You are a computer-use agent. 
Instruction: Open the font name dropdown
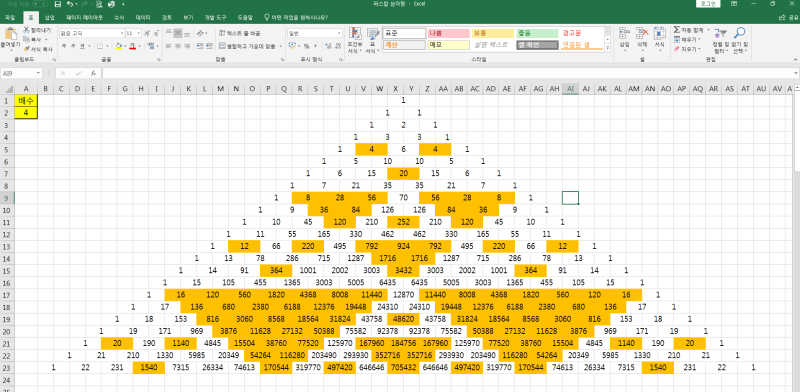122,33
